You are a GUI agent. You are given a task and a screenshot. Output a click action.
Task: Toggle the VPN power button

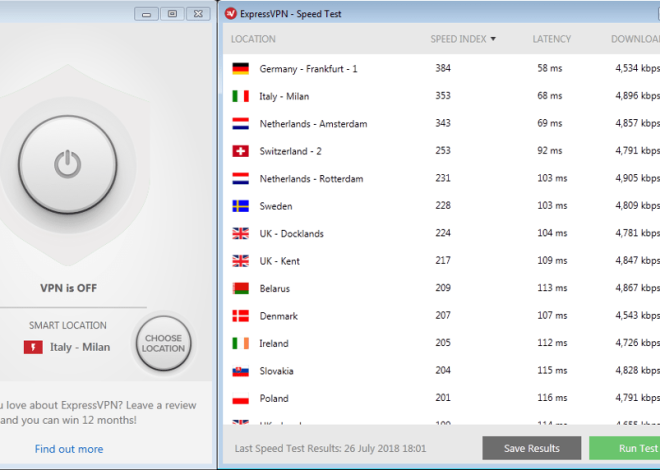coord(67,165)
